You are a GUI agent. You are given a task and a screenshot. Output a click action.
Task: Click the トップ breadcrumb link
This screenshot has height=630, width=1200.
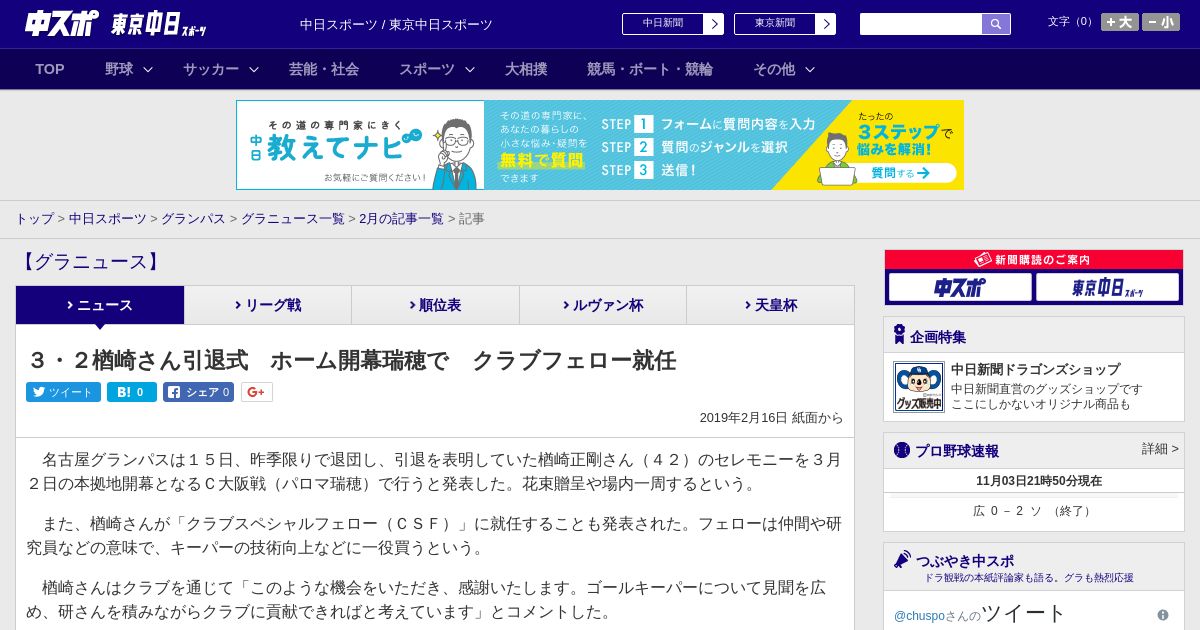click(x=34, y=219)
